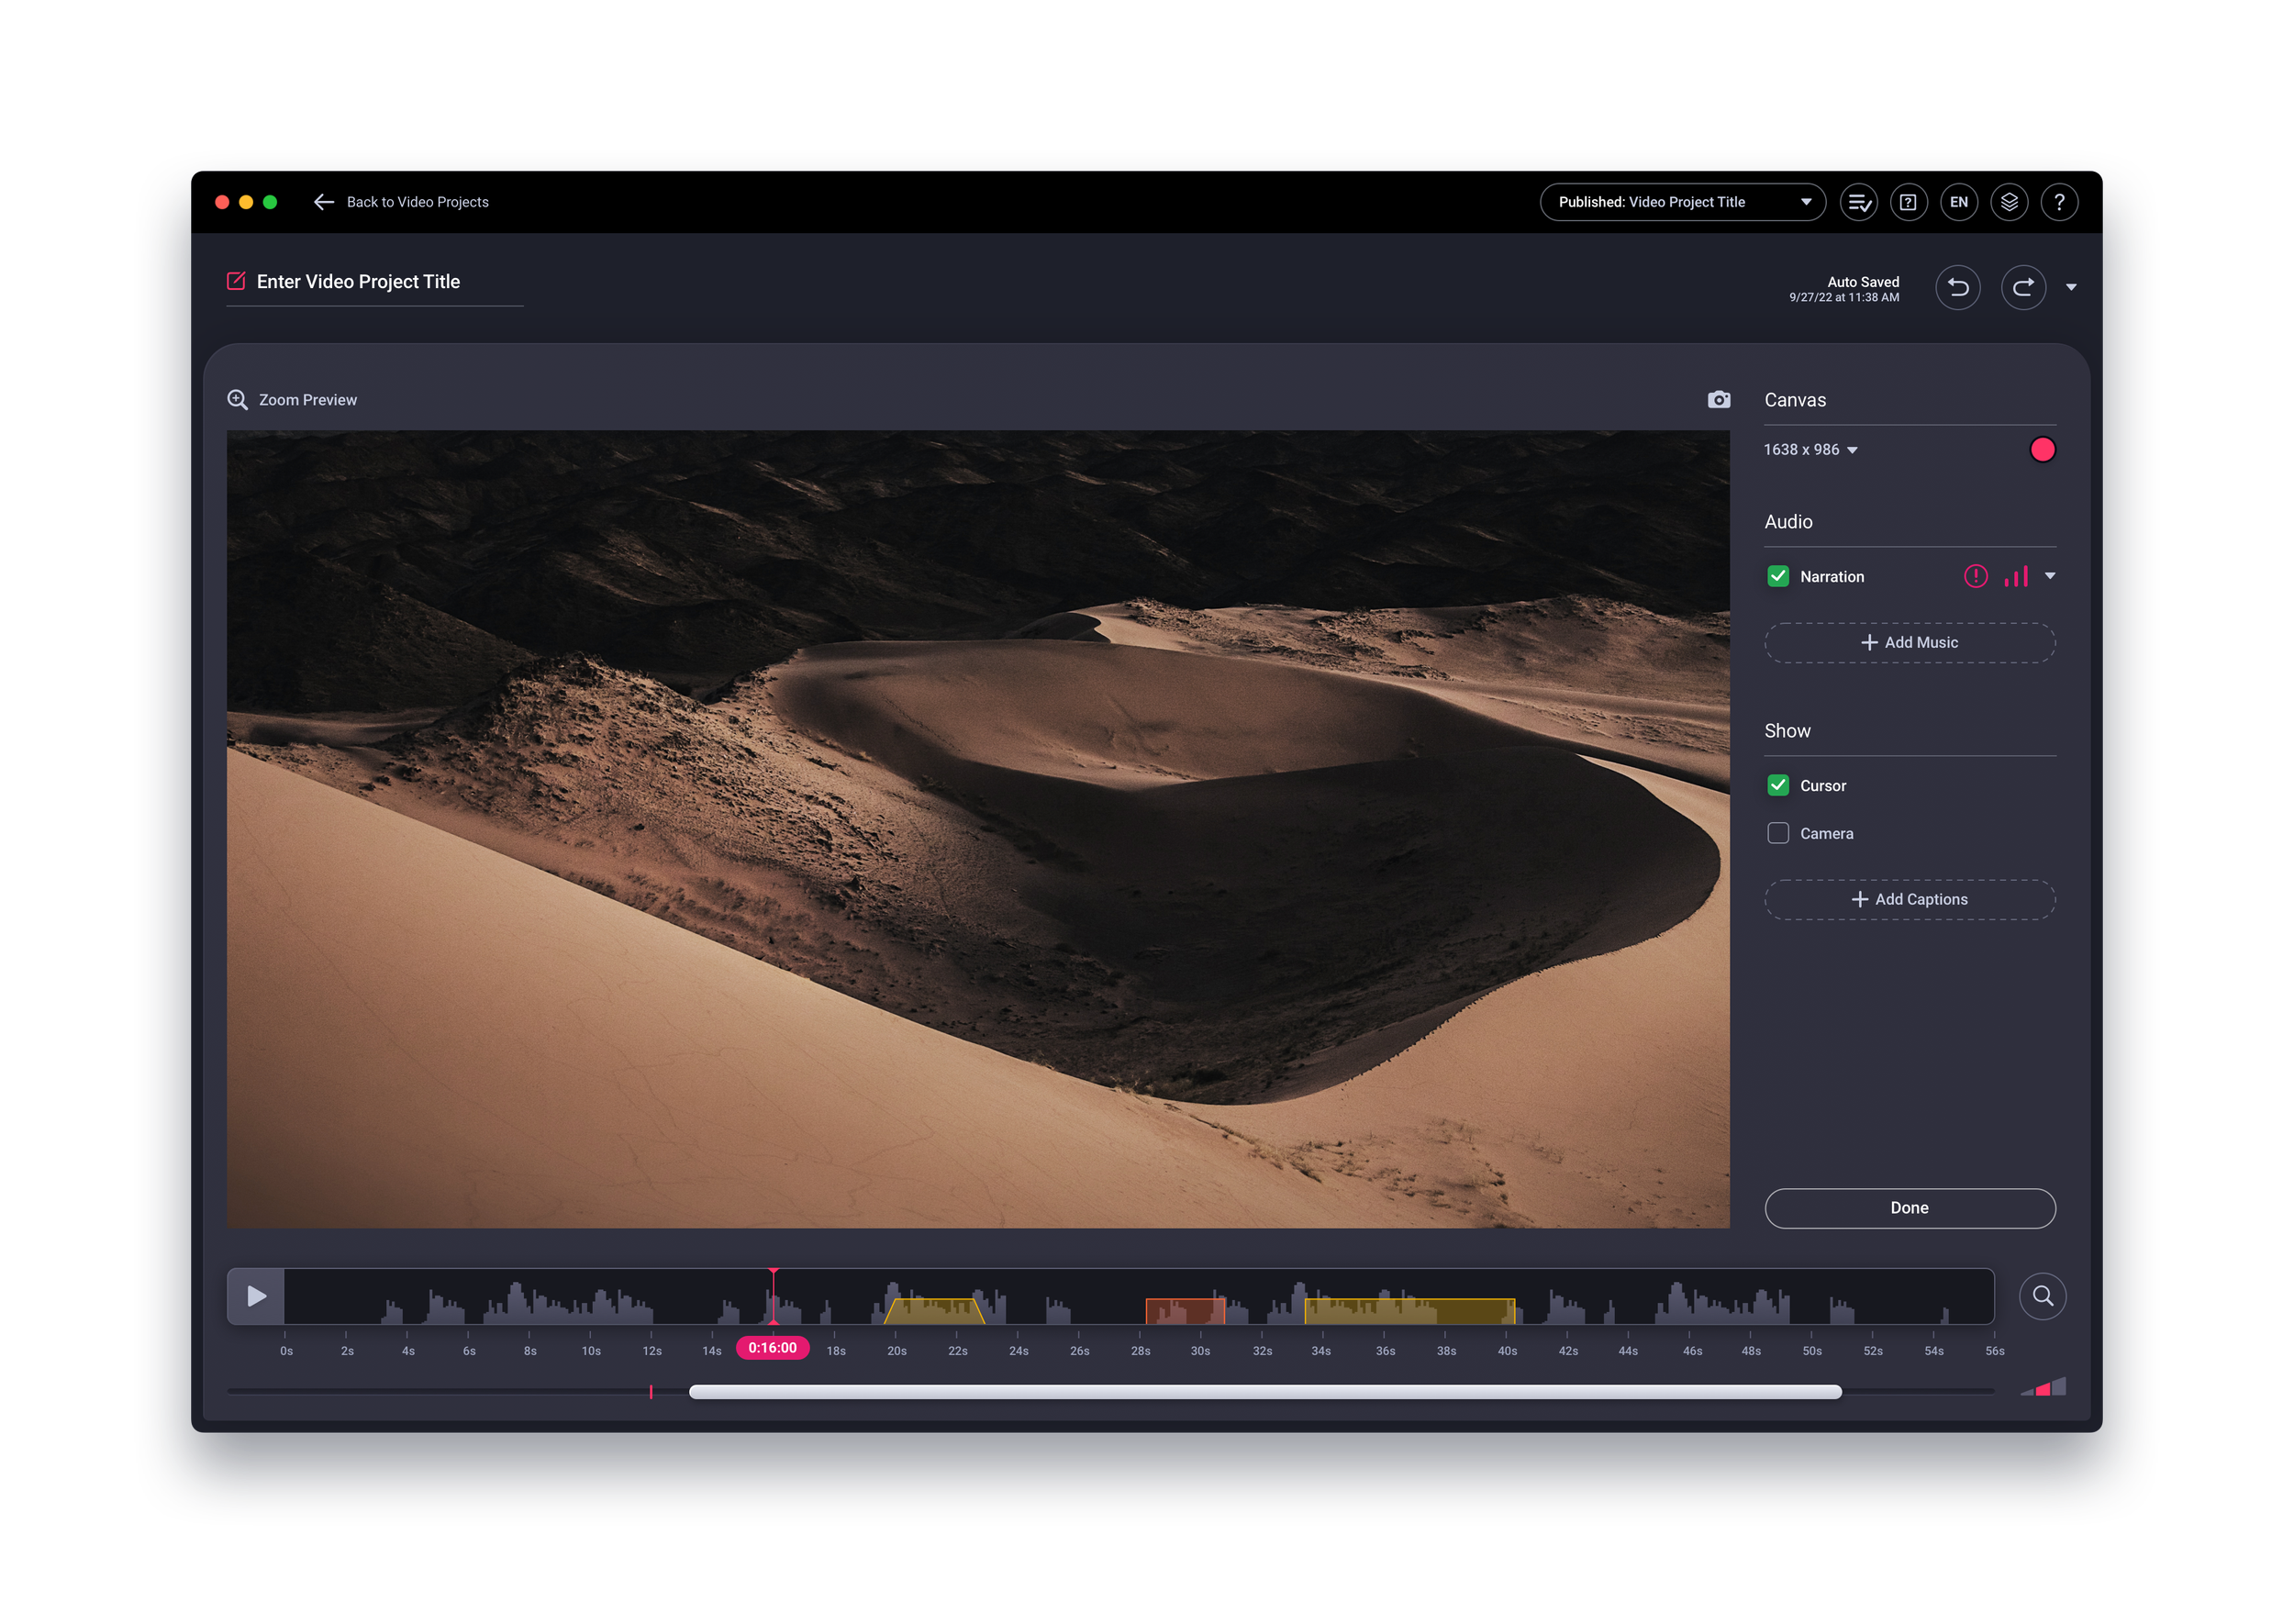Open the Published: Video Project Title dropdown
This screenshot has height=1624, width=2294.
coord(1683,202)
